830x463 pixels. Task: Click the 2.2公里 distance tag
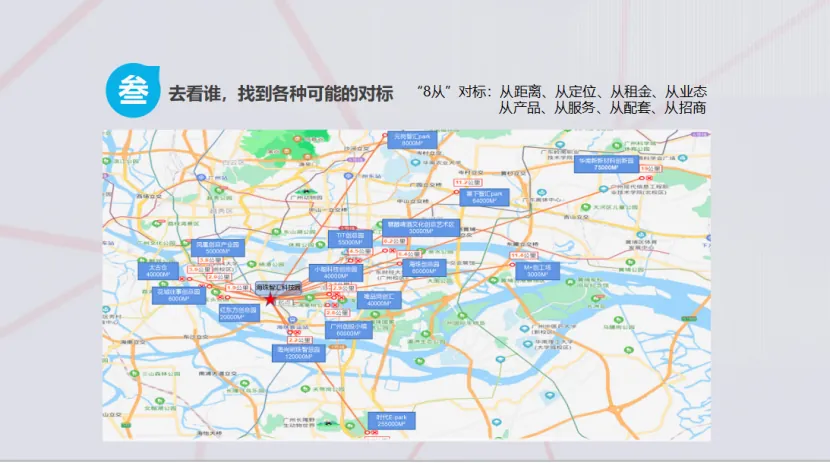pyautogui.click(x=300, y=340)
